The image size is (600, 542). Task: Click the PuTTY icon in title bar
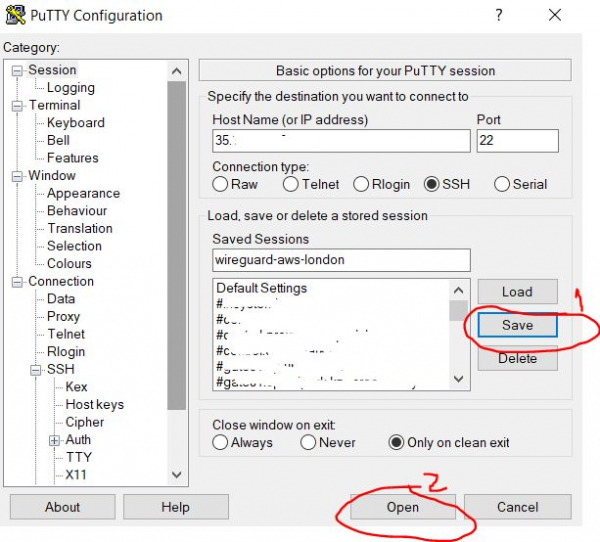click(17, 16)
